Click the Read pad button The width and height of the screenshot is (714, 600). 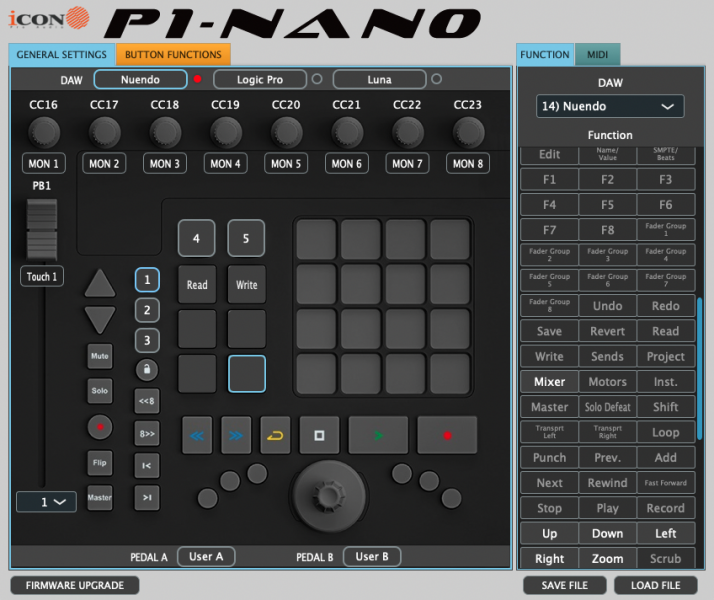tap(197, 285)
